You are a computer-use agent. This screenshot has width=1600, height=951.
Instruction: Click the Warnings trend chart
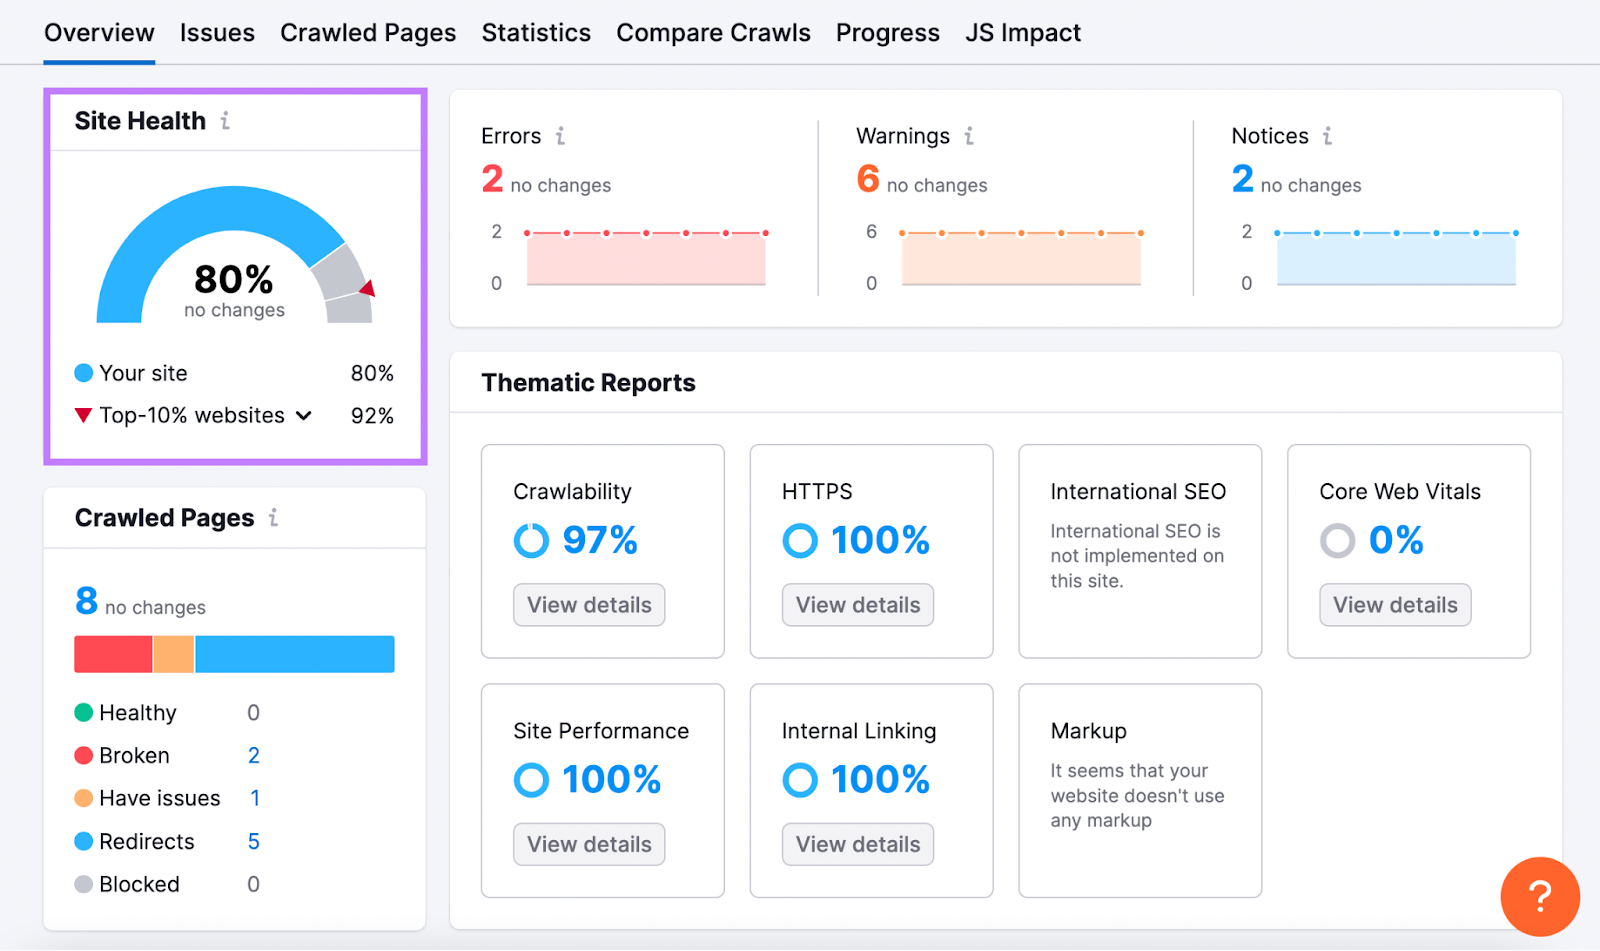(x=1021, y=258)
